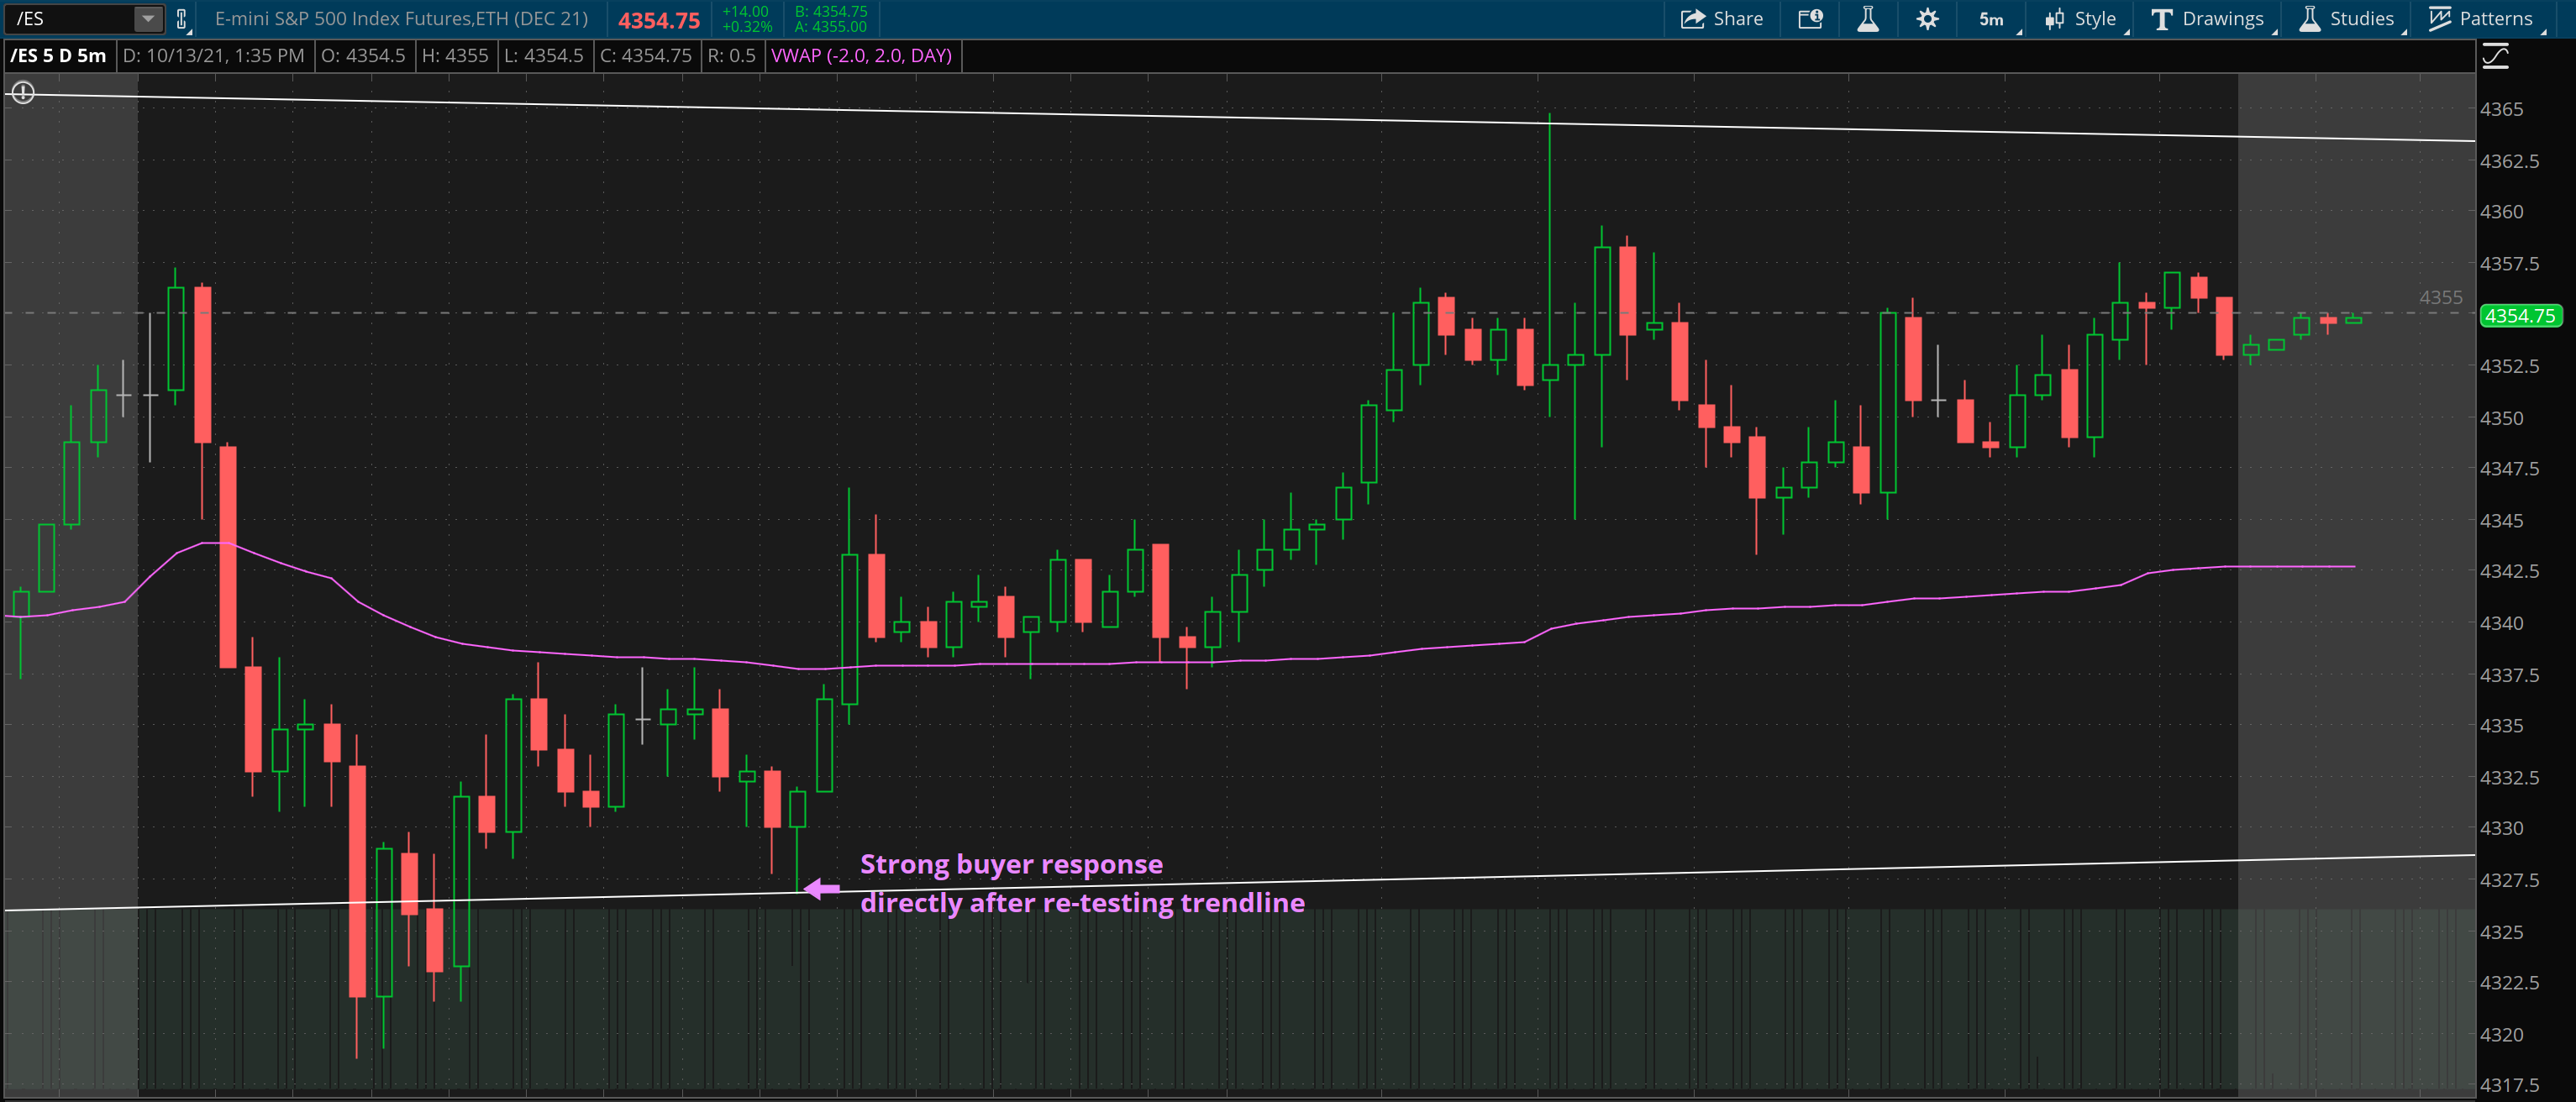The height and width of the screenshot is (1102, 2576).
Task: Click the small chart icon above the price axis
Action: tap(2495, 57)
